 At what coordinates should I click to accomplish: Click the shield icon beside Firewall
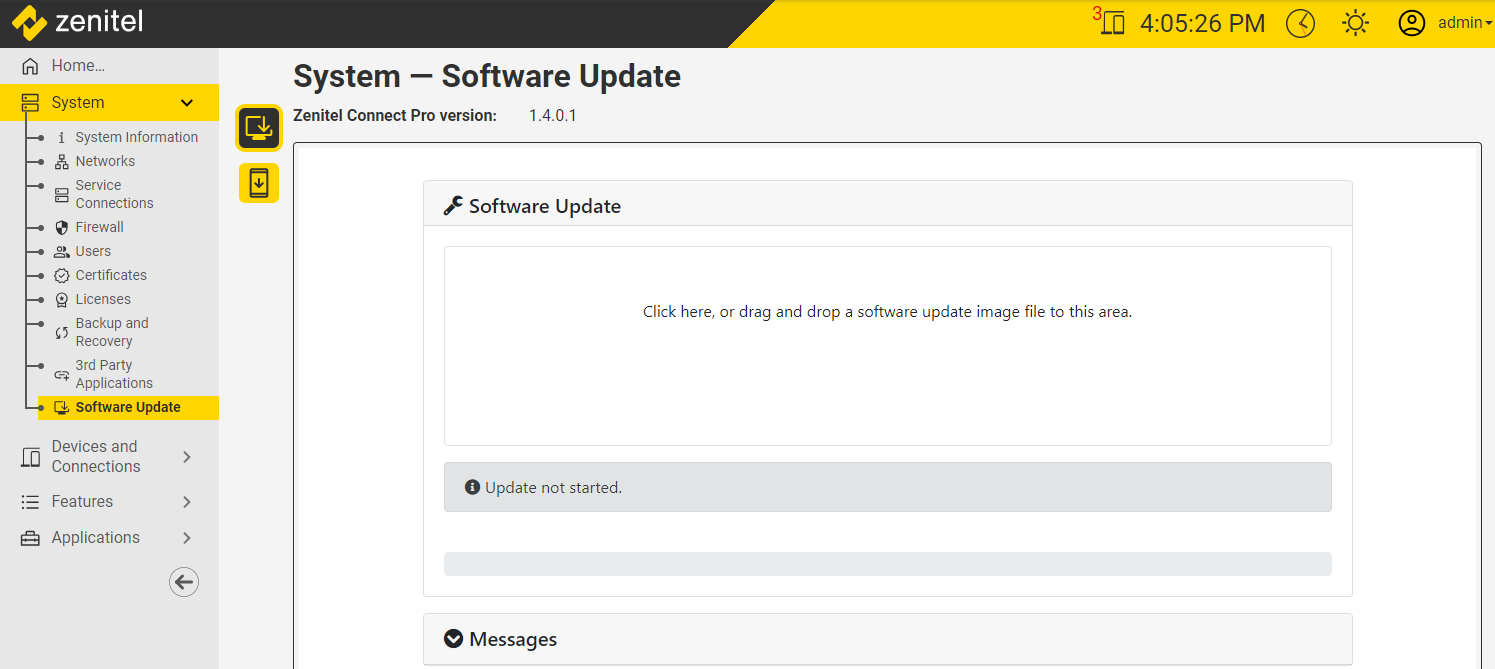click(61, 228)
